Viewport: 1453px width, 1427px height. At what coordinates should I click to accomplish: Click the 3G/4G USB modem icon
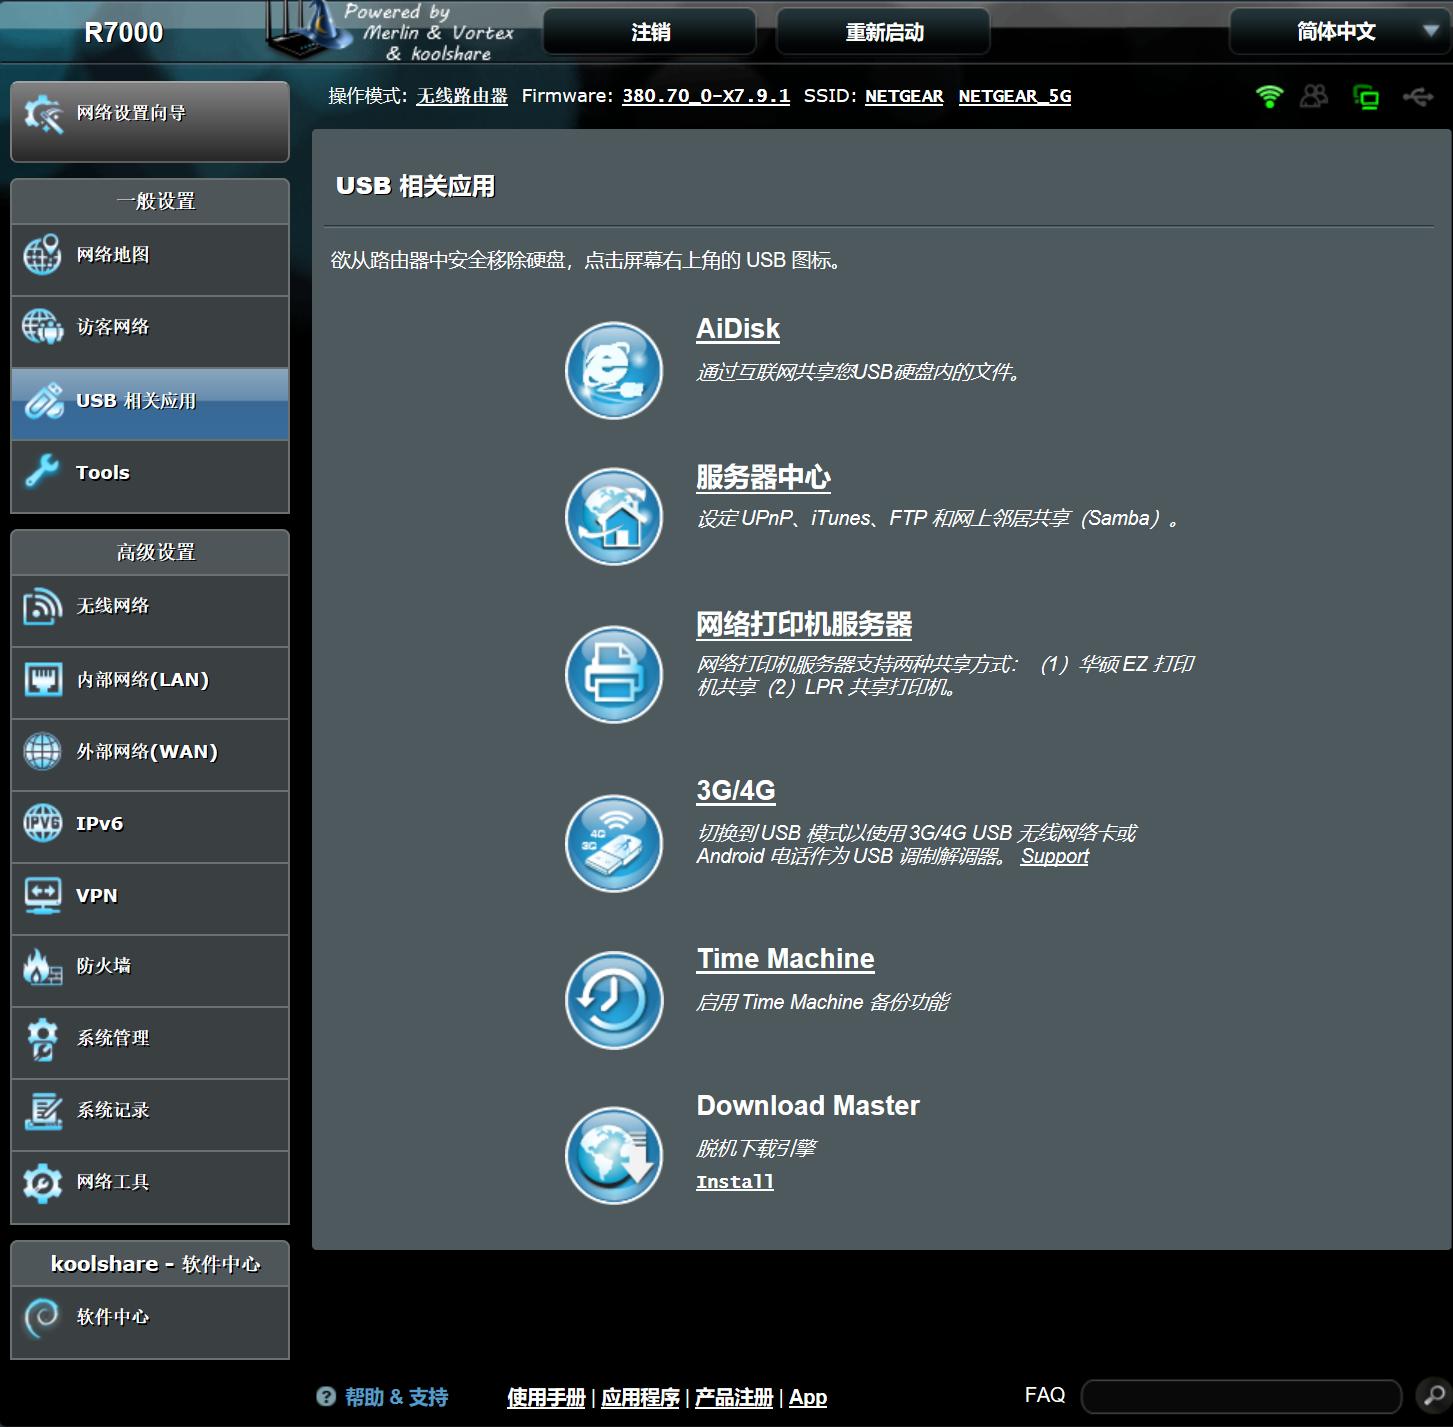(x=614, y=843)
